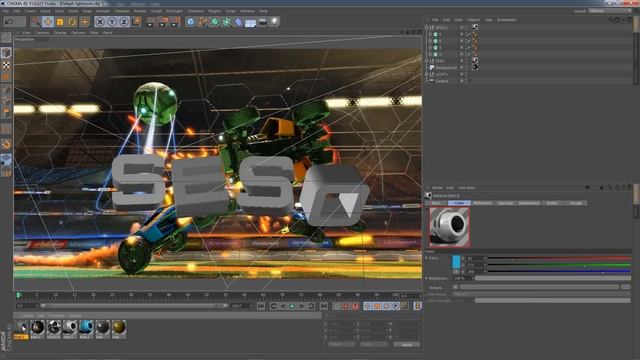Click the Render View icon
The height and width of the screenshot is (360, 640).
(x=151, y=22)
